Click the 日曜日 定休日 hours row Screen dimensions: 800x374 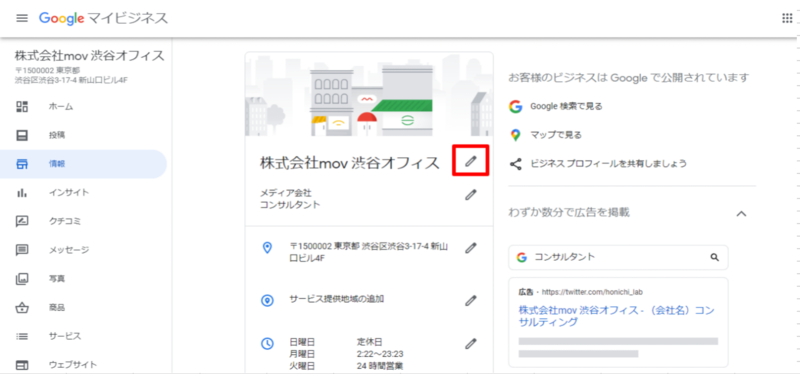click(336, 342)
